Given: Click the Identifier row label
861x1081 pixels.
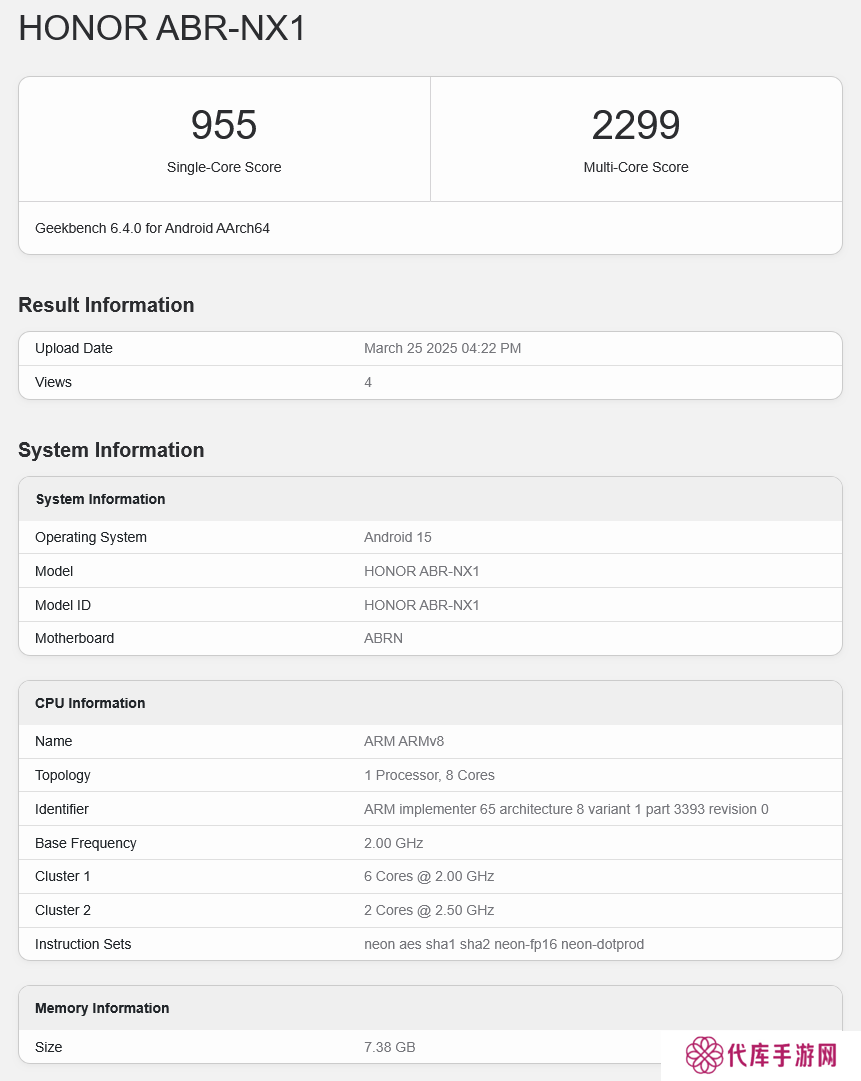Looking at the screenshot, I should pyautogui.click(x=62, y=809).
